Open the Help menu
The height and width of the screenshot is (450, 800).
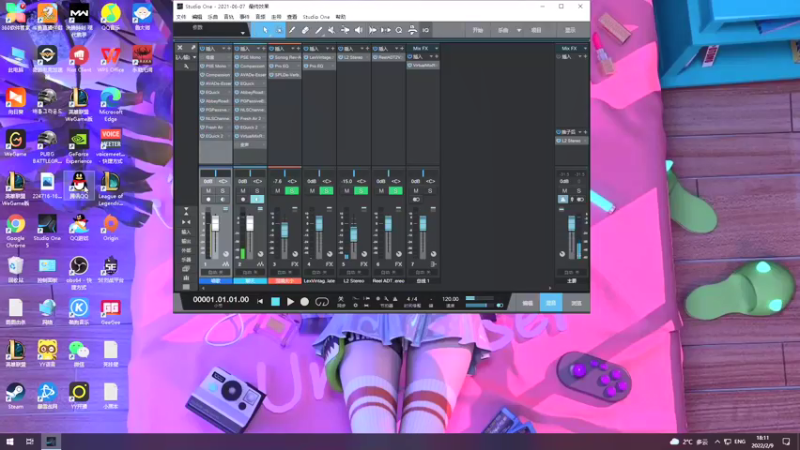341,17
